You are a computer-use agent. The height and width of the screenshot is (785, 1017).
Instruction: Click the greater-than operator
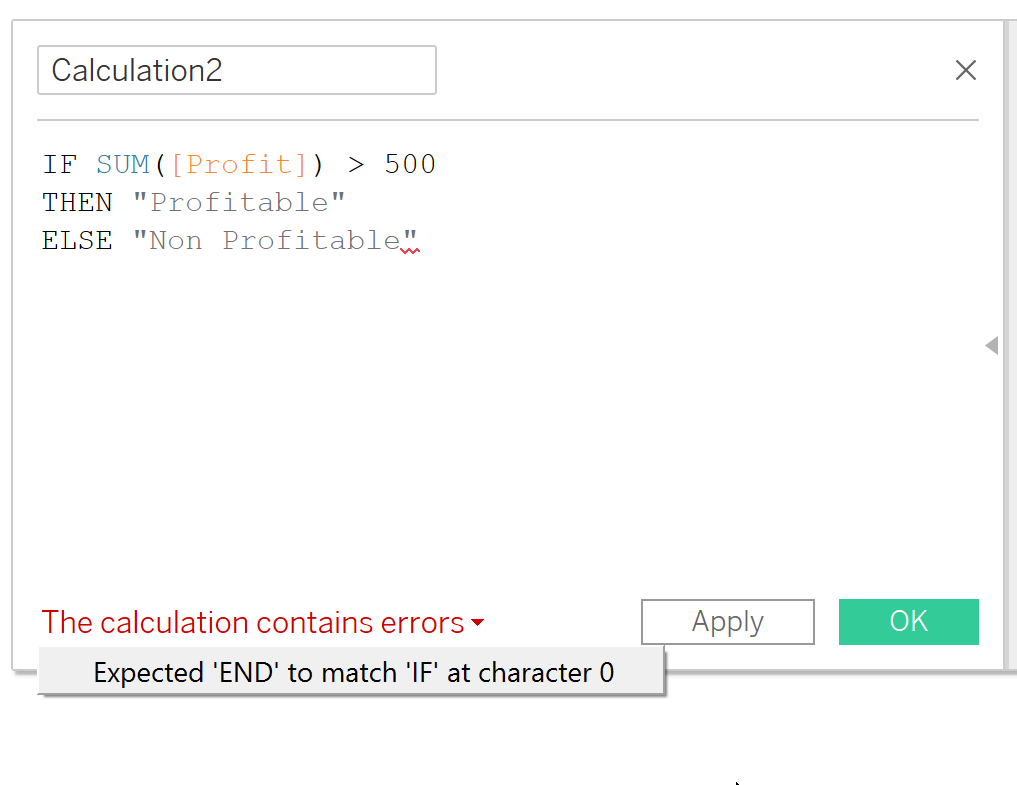tap(357, 164)
